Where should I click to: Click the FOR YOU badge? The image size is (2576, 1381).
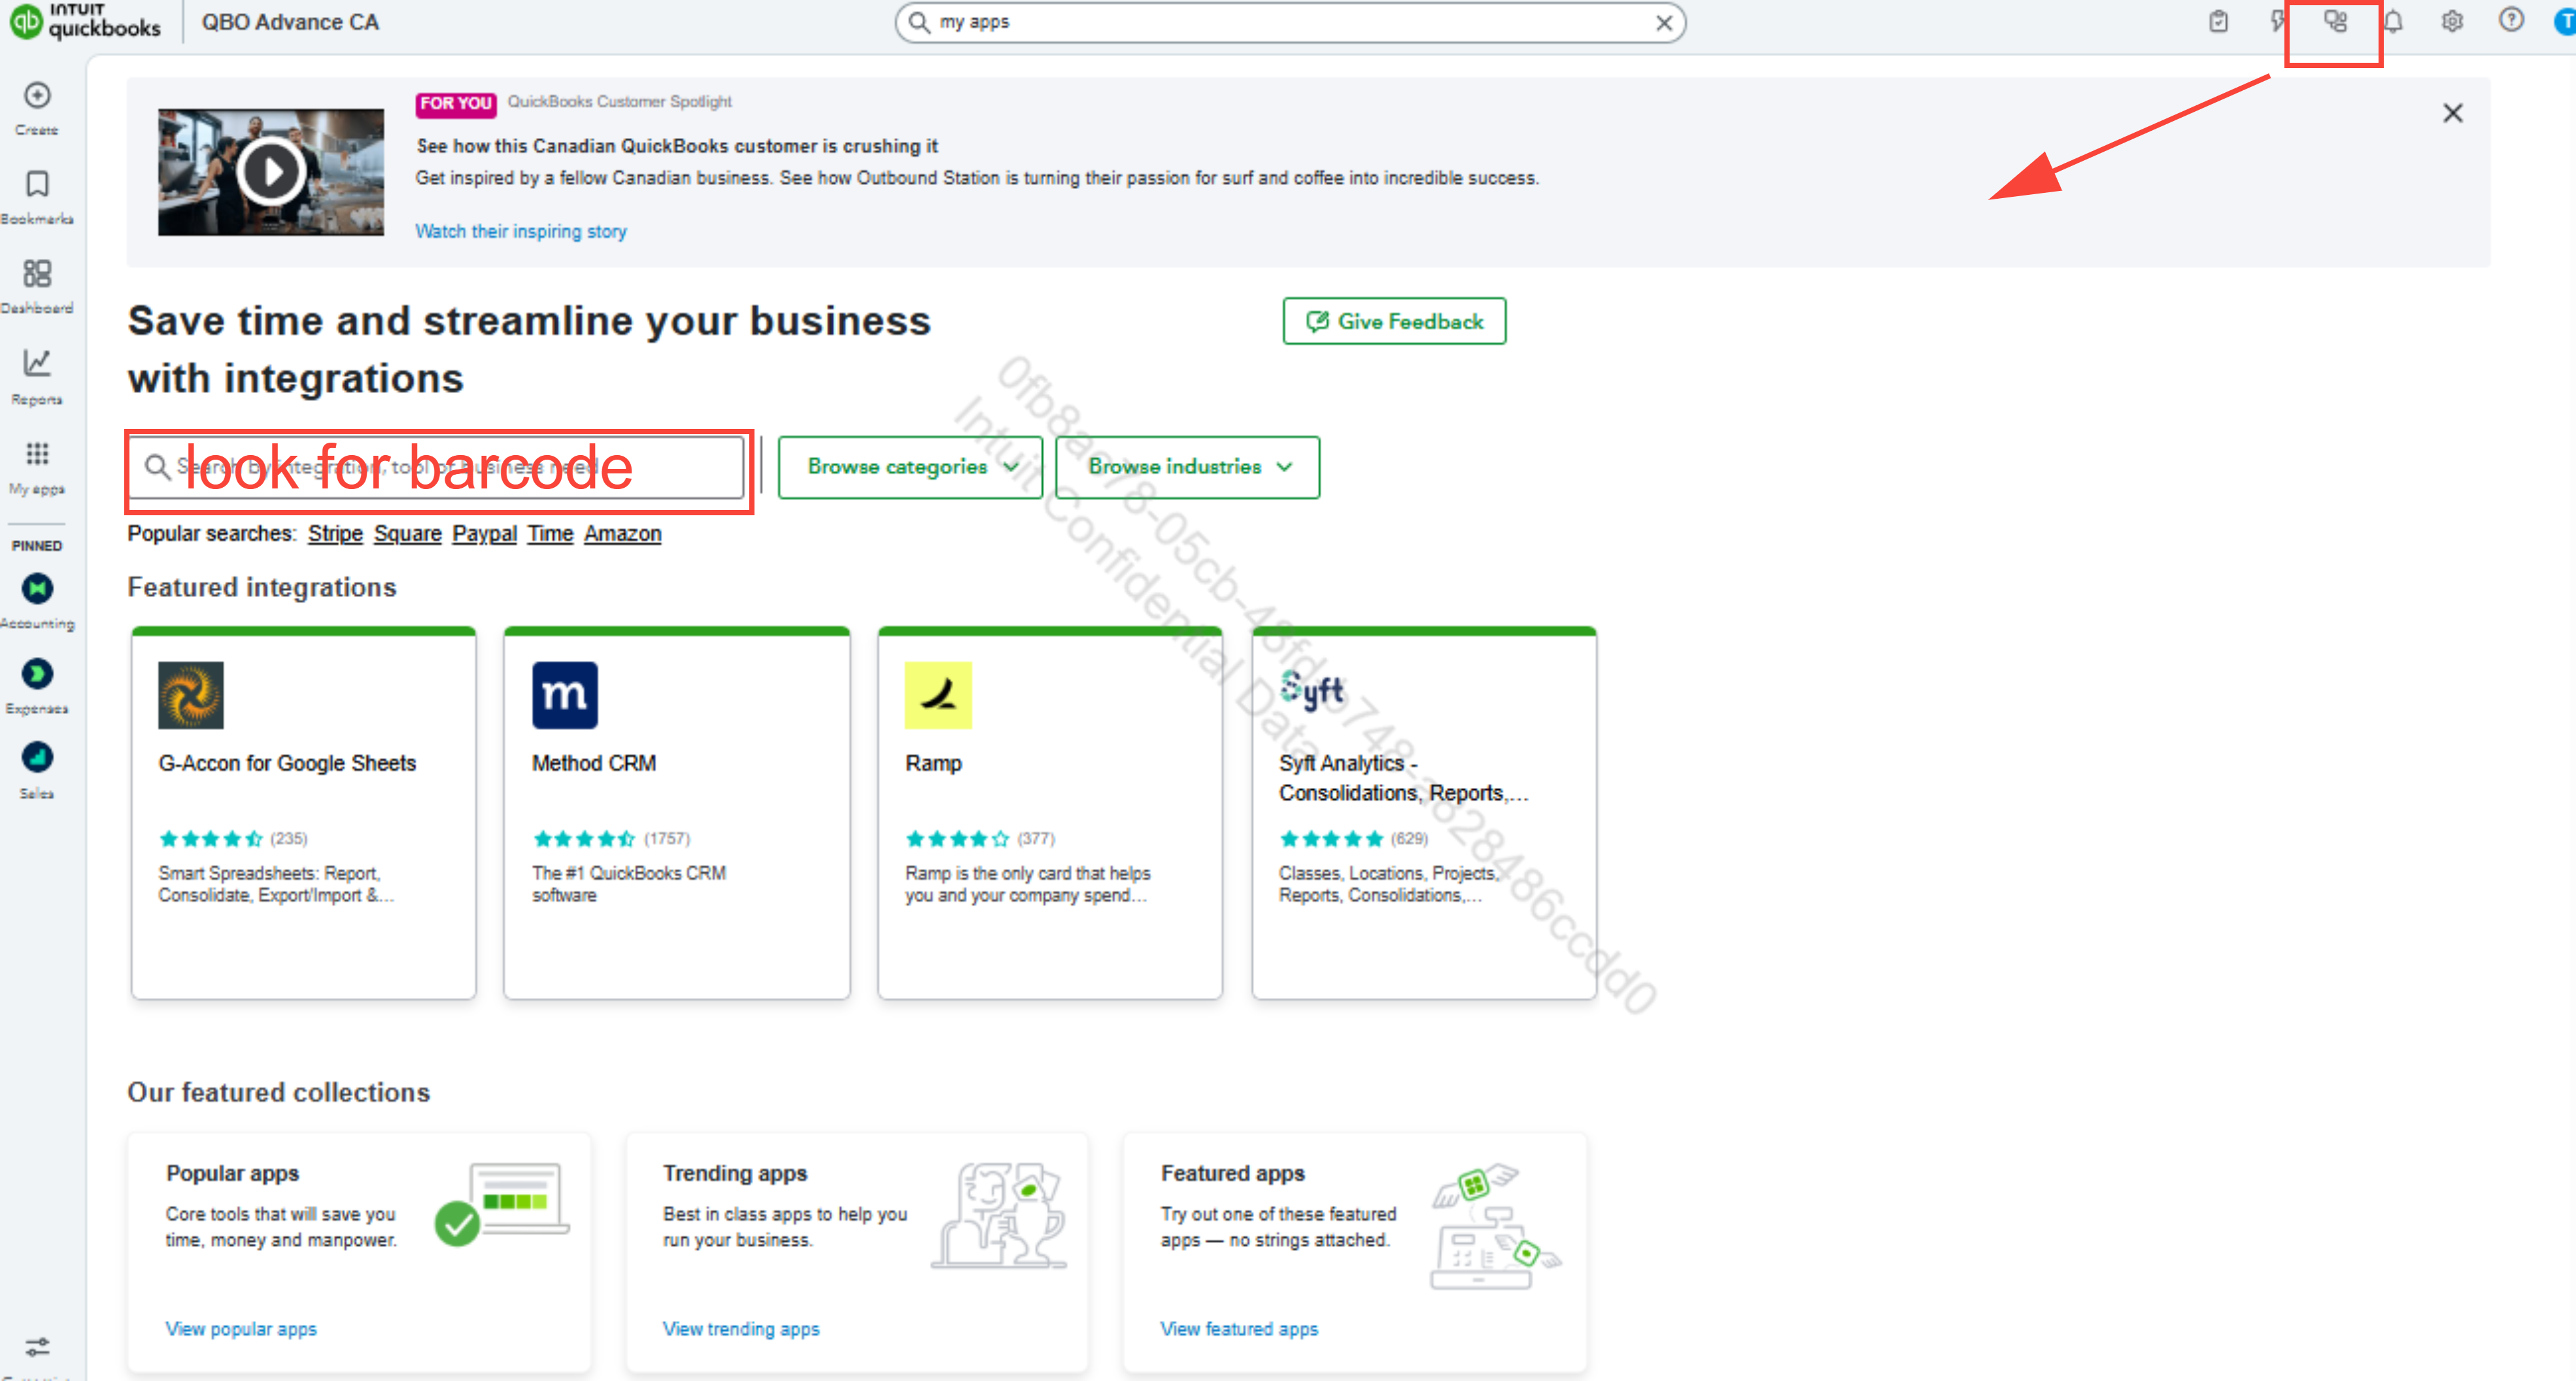pos(456,103)
